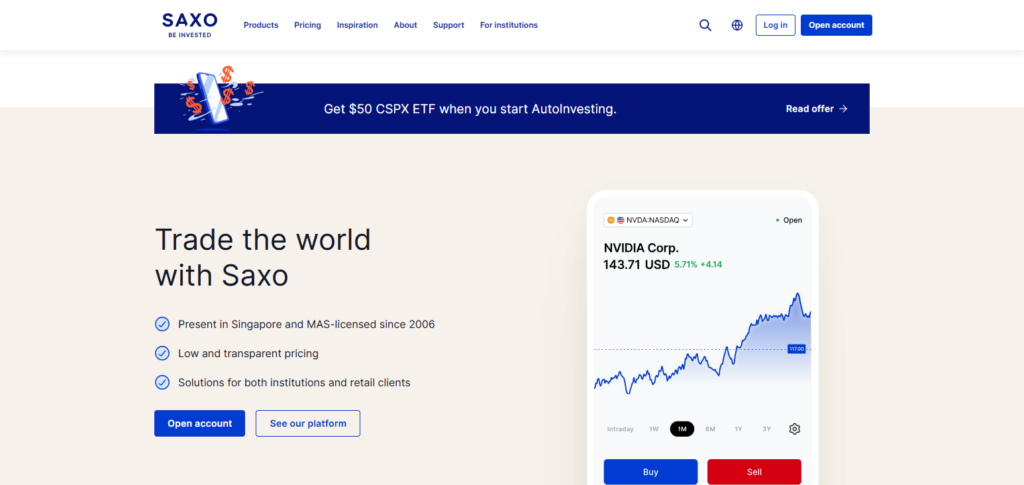Image resolution: width=1024 pixels, height=485 pixels.
Task: Click checkmark icon beside transparent pricing
Action: (162, 353)
